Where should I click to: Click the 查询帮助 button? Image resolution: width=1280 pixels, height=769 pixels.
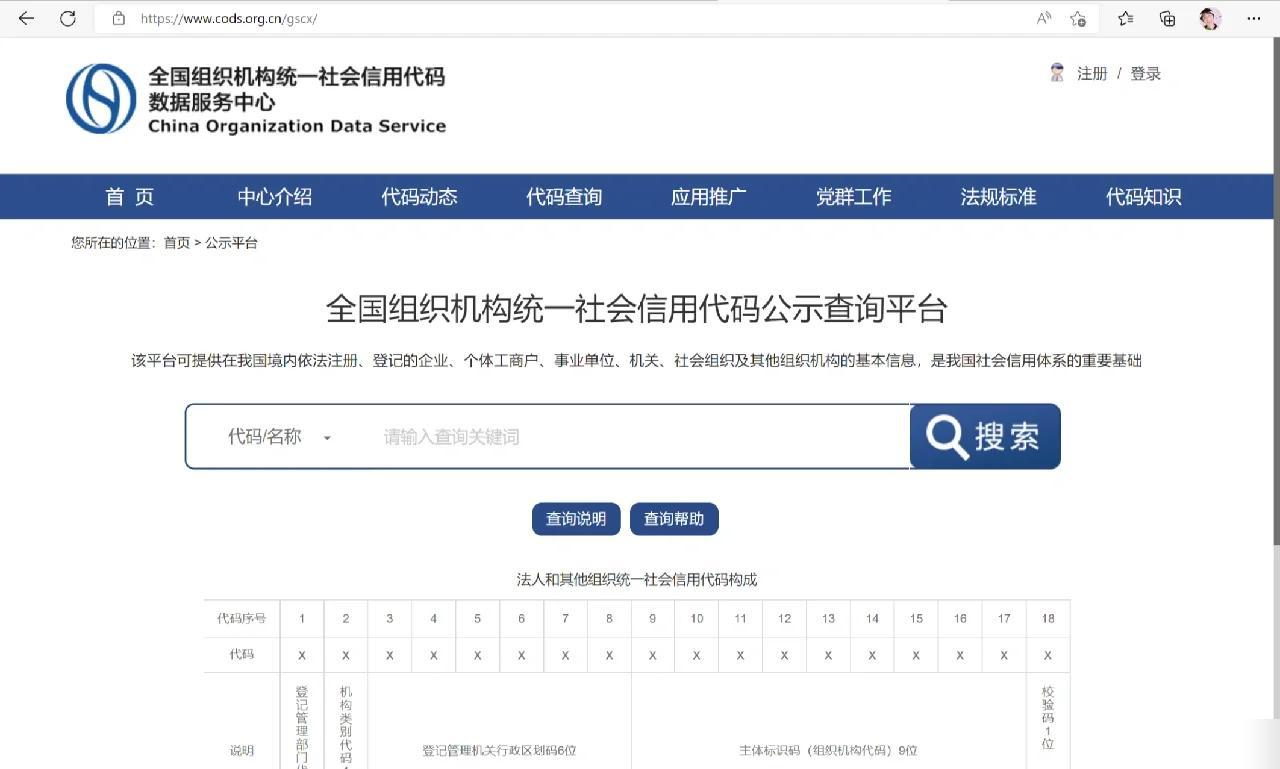[x=674, y=519]
